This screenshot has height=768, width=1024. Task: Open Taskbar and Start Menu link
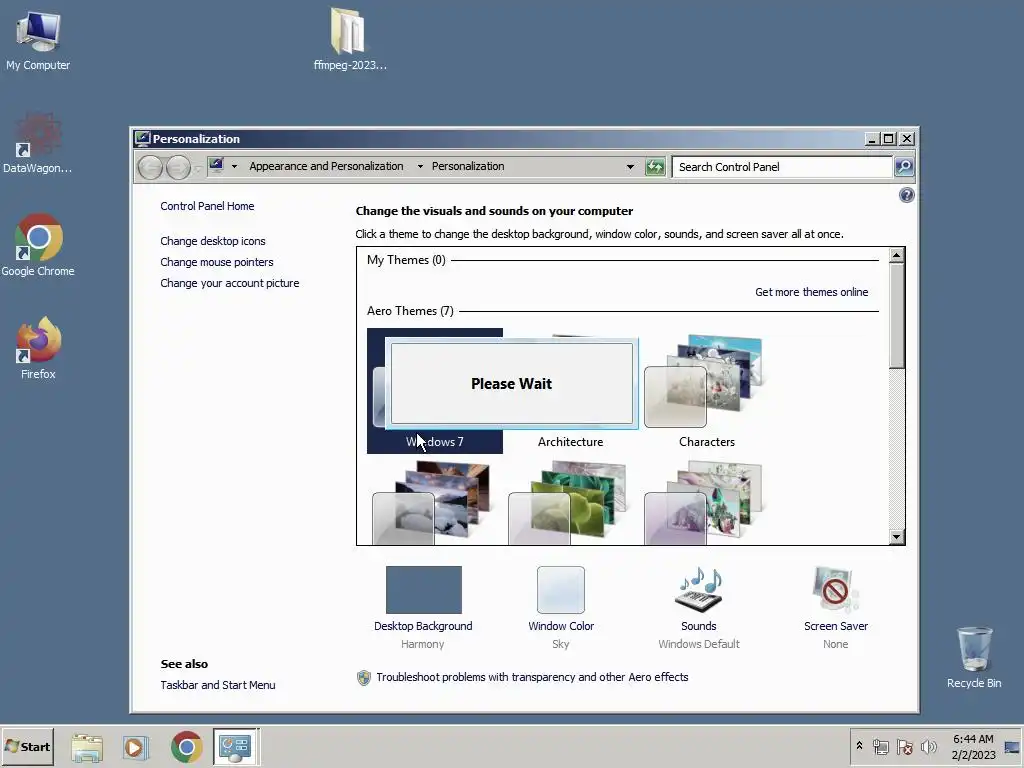click(217, 685)
